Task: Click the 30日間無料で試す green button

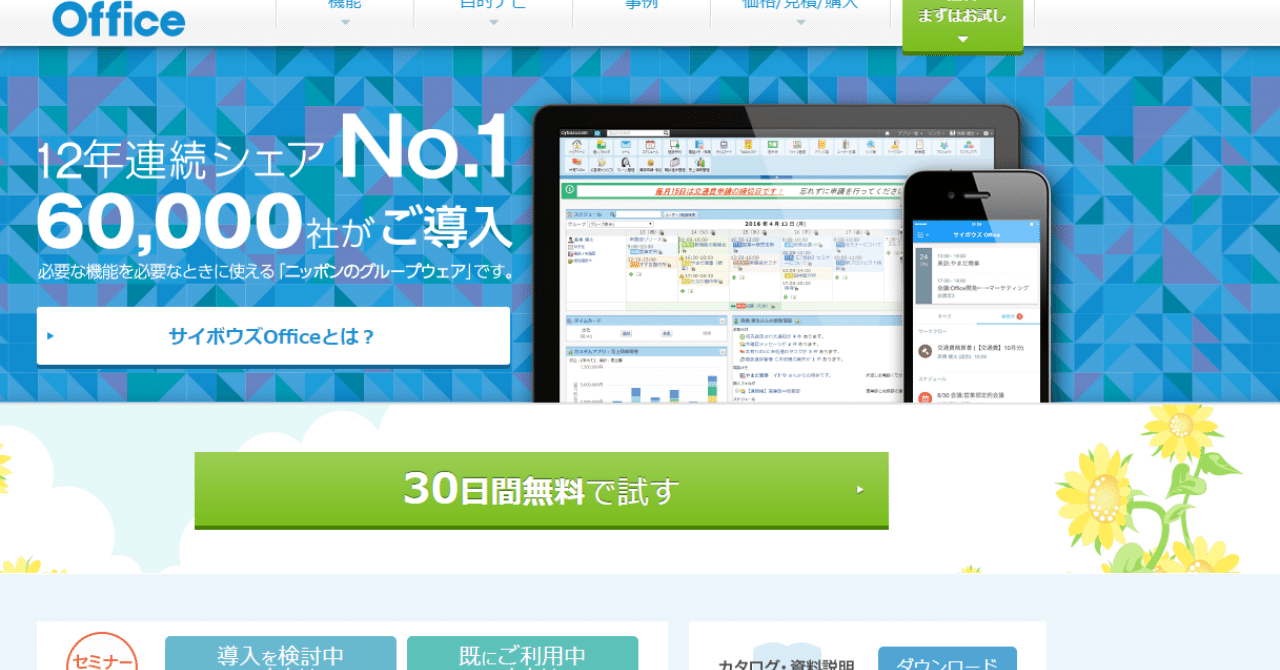Action: click(x=540, y=490)
